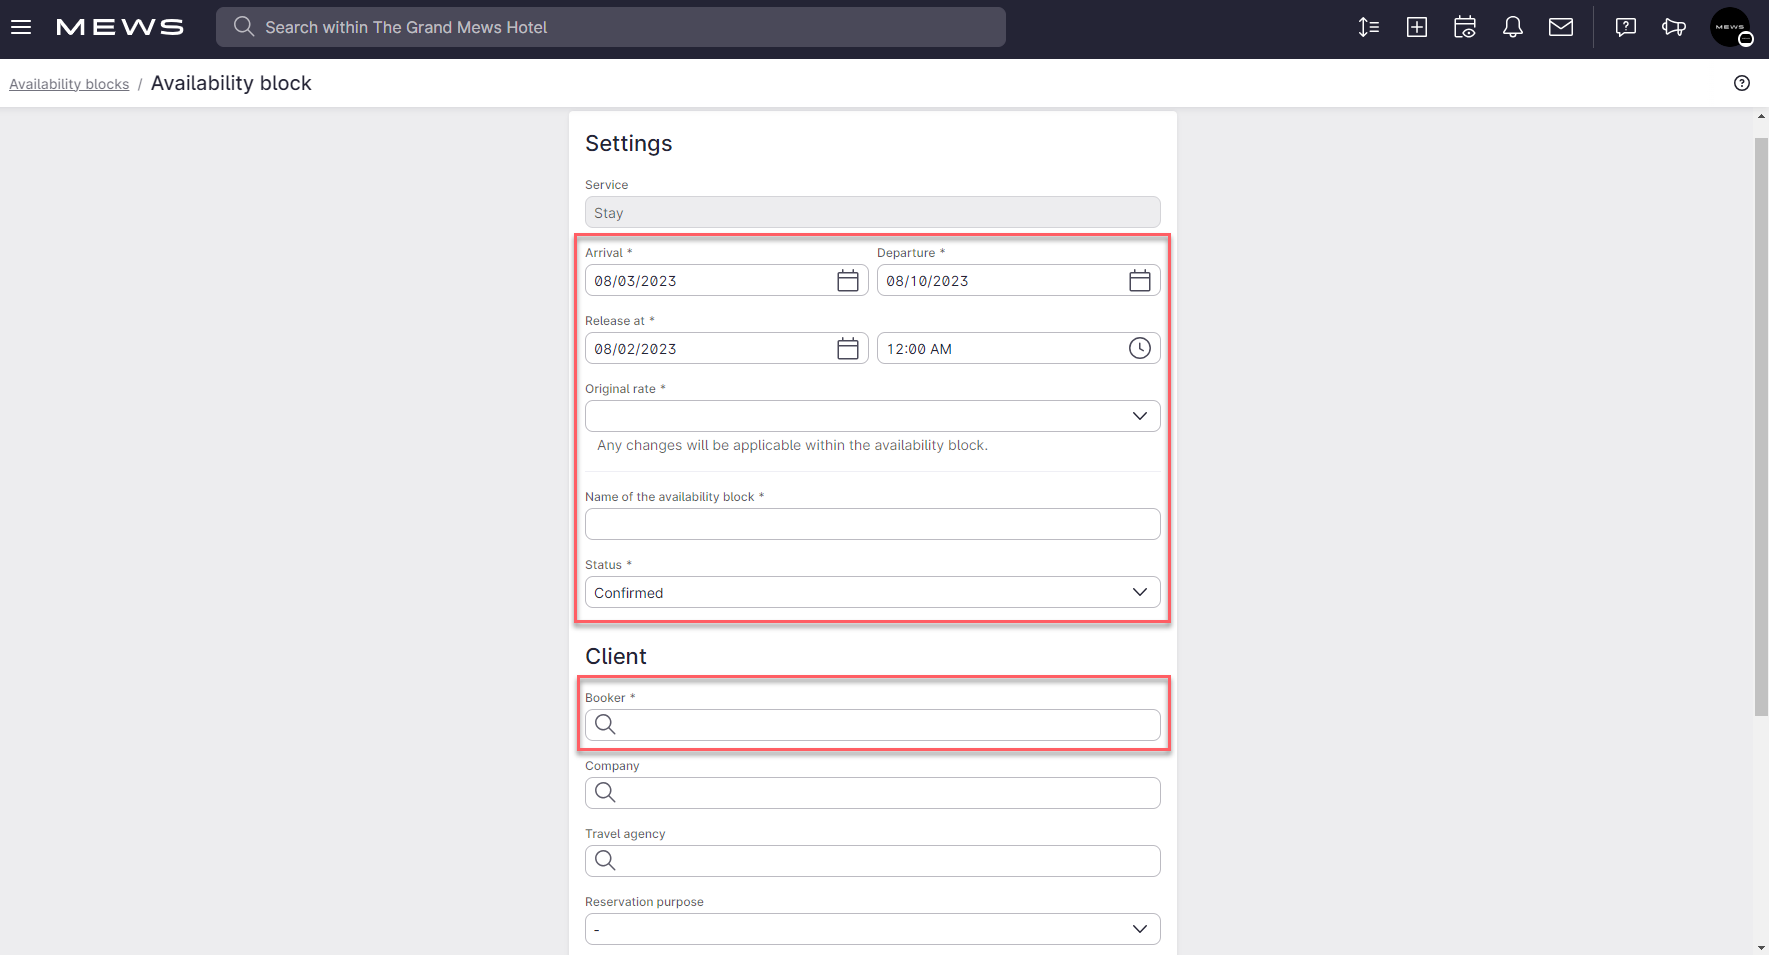Viewport: 1769px width, 955px height.
Task: Open the Status dropdown showing Confirmed
Action: tap(1139, 591)
